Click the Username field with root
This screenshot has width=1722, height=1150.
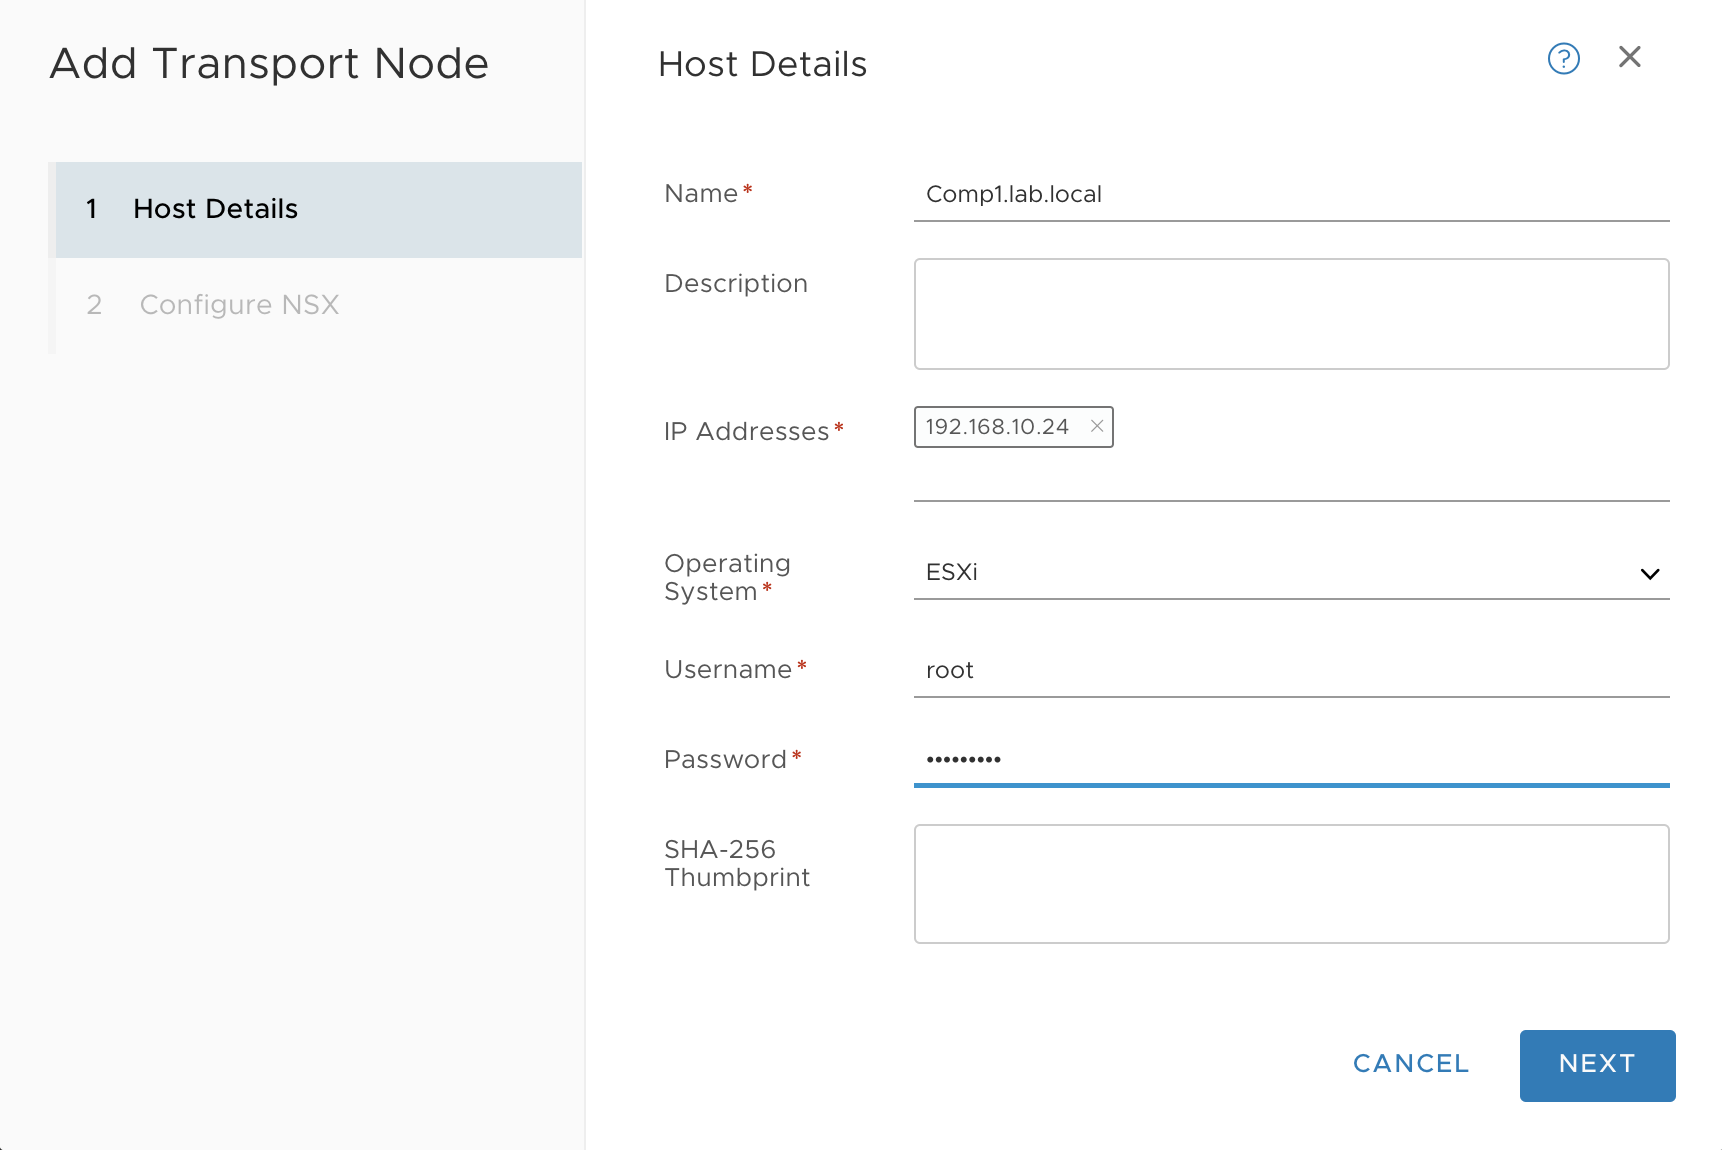(1290, 670)
